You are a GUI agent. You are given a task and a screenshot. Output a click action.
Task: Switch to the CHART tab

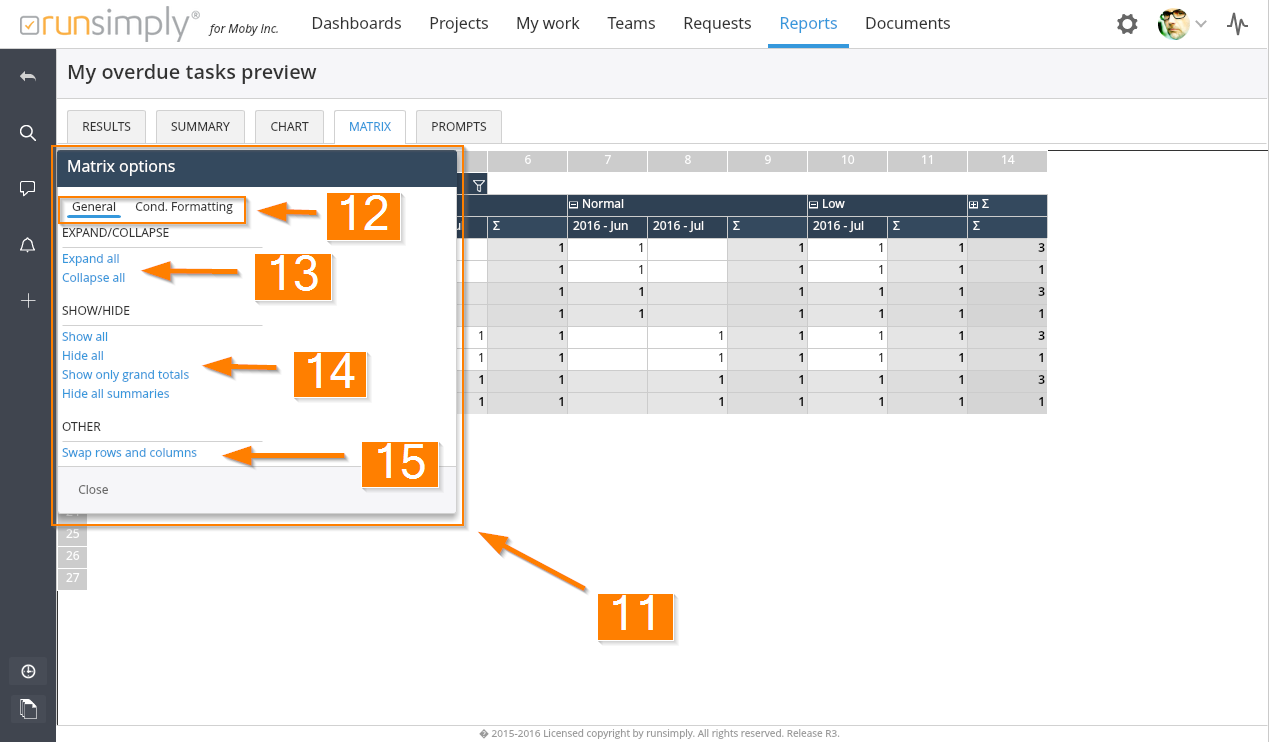289,127
